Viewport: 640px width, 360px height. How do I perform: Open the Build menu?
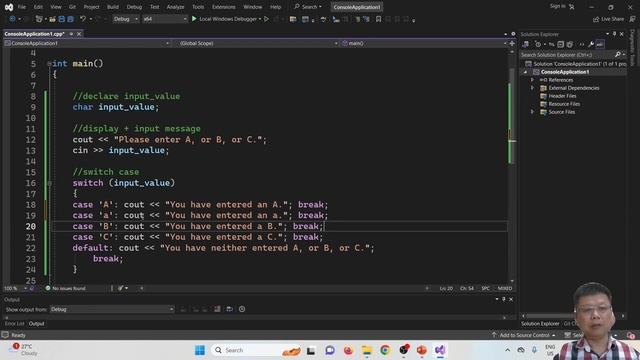point(113,7)
